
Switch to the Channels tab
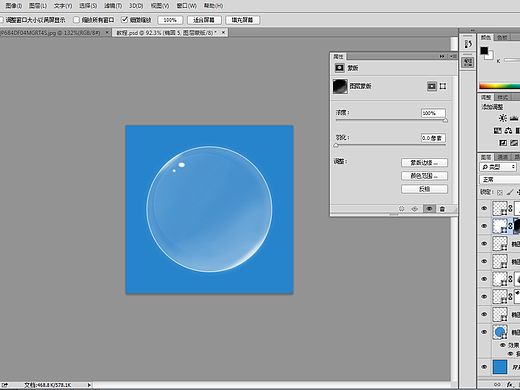tap(502, 157)
